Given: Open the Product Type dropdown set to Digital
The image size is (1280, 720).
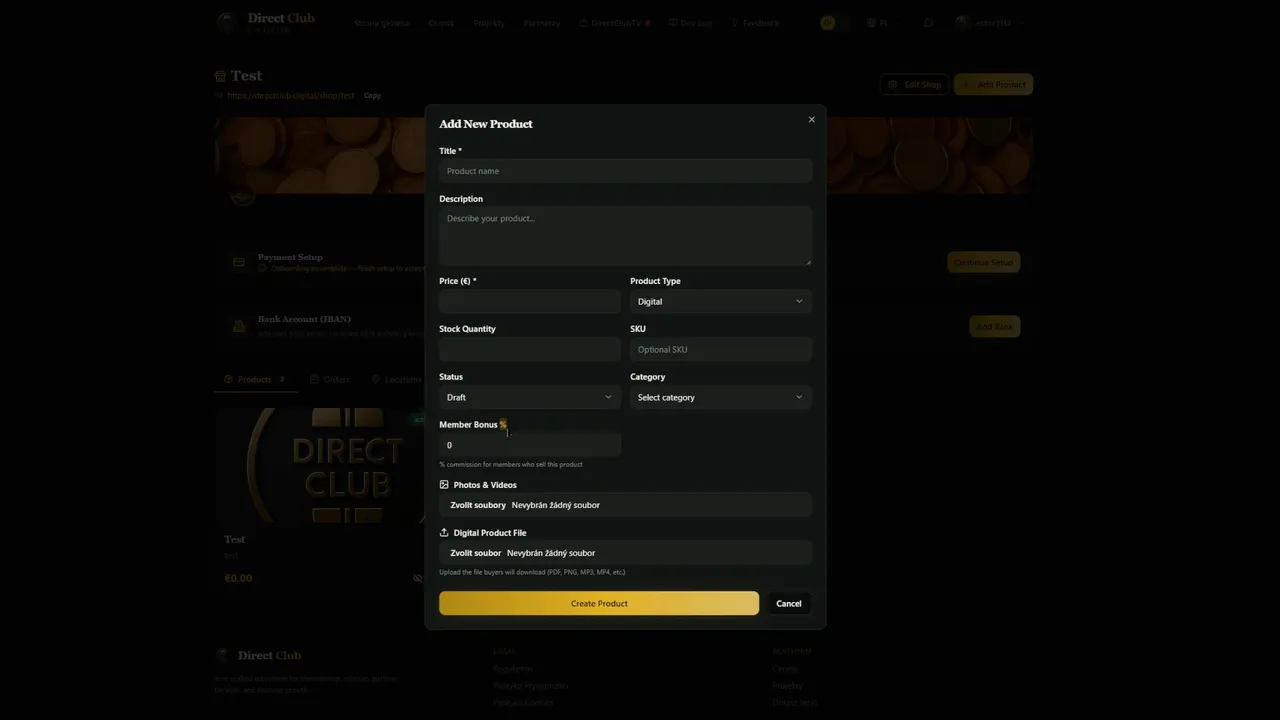Looking at the screenshot, I should point(721,302).
